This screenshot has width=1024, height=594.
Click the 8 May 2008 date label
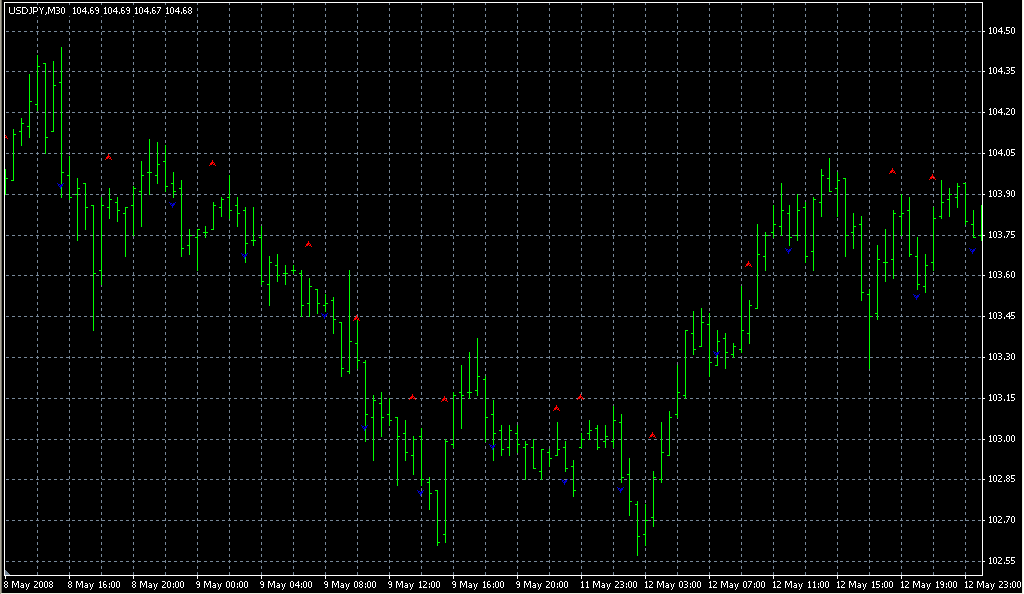(29, 585)
